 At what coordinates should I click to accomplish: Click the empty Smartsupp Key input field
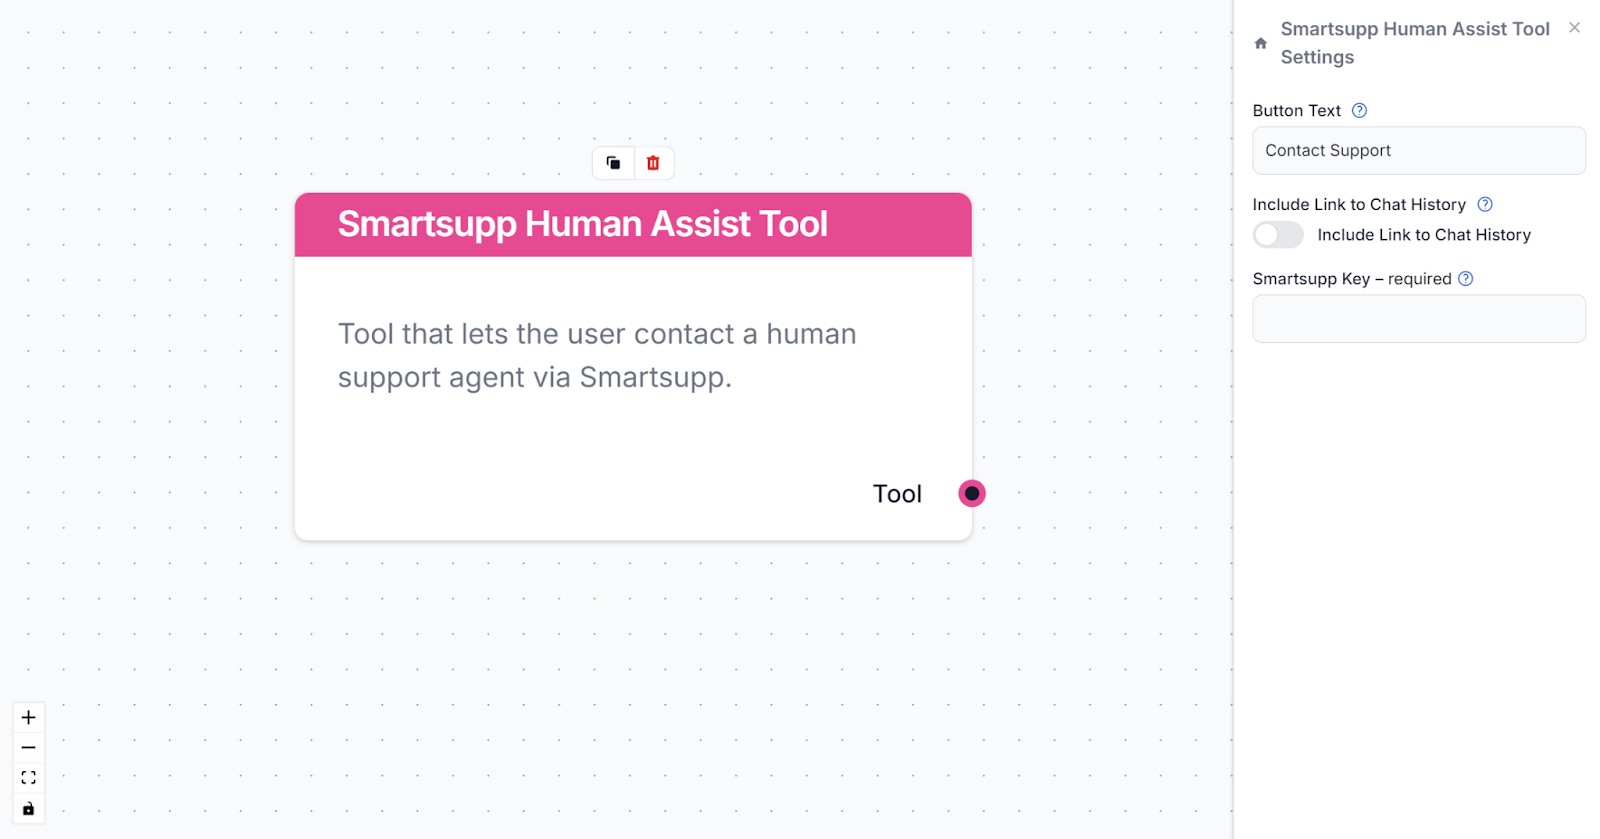coord(1418,318)
